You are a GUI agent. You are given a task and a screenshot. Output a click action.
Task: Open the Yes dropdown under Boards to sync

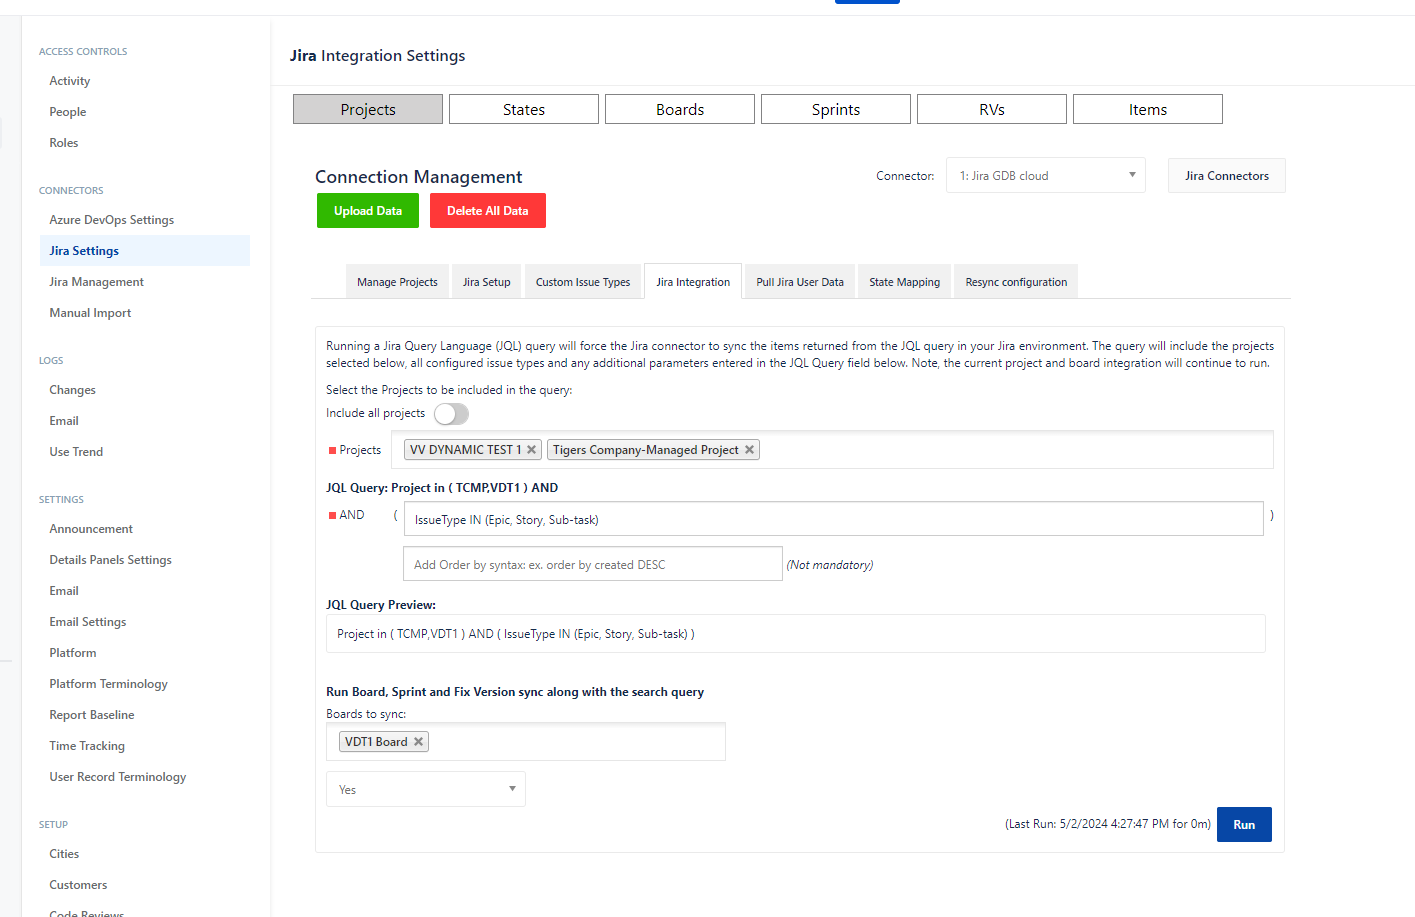426,789
